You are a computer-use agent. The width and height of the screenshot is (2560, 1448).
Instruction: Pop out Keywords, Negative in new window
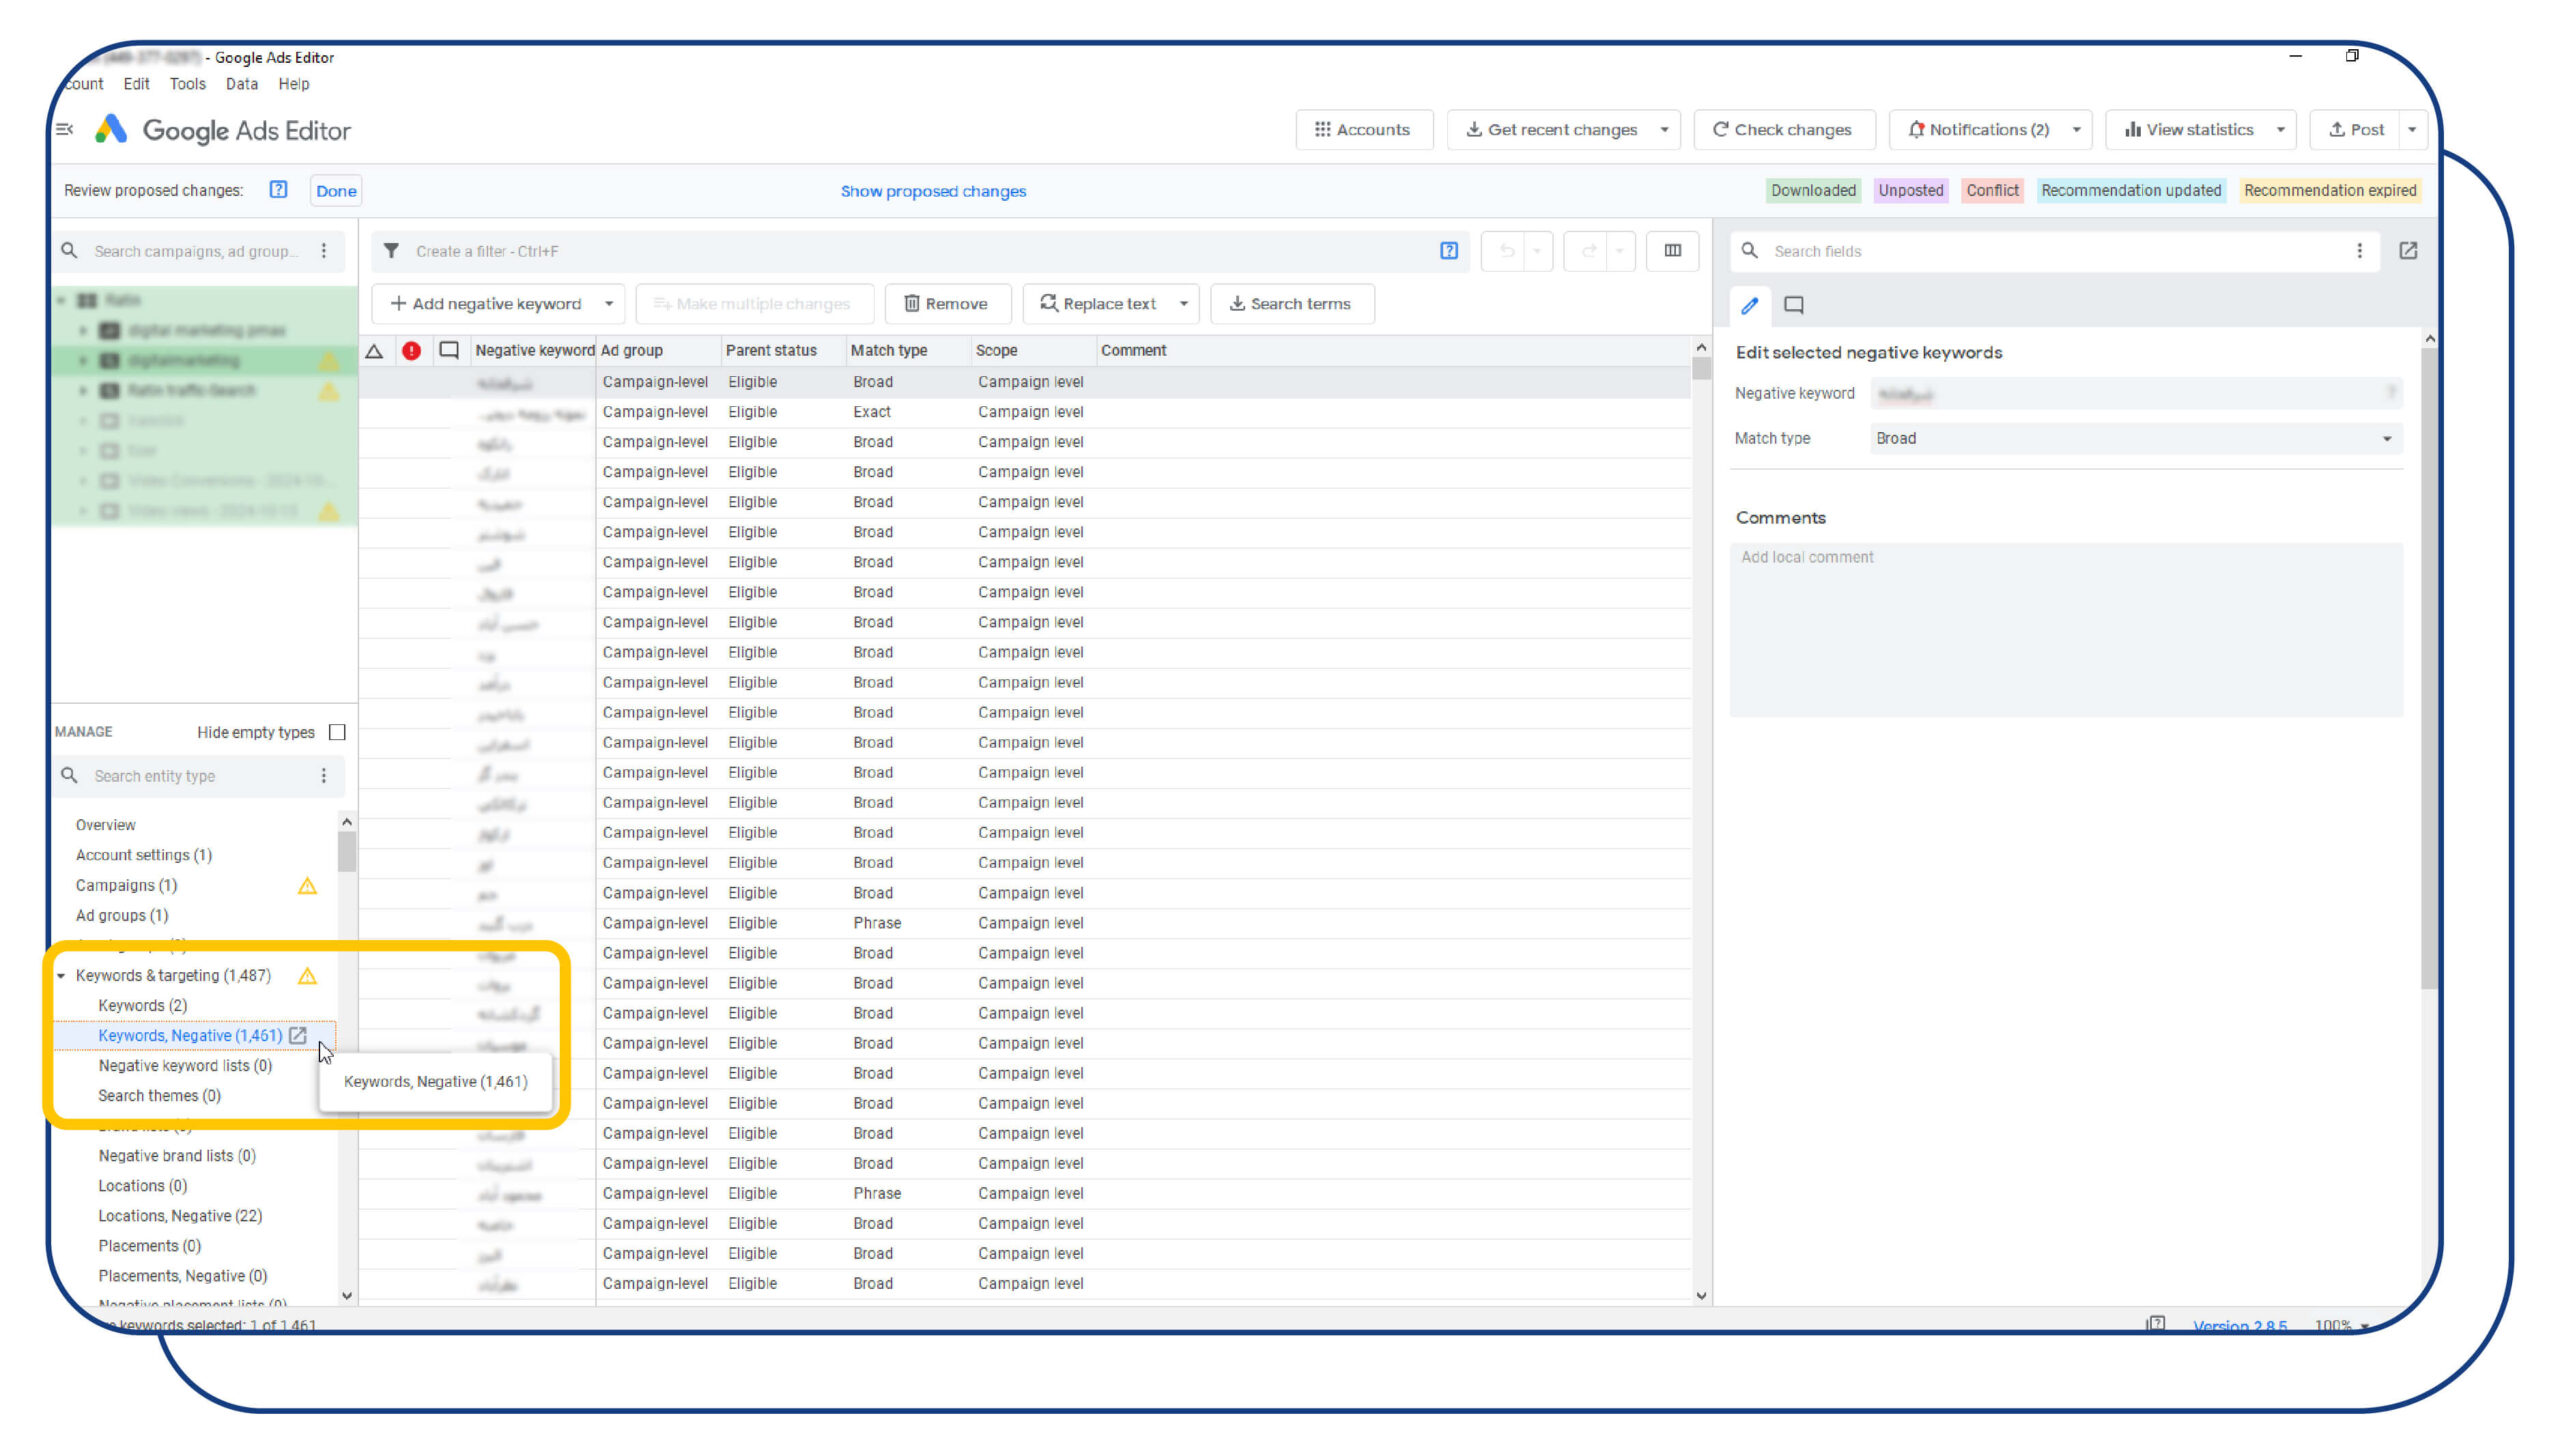[298, 1036]
